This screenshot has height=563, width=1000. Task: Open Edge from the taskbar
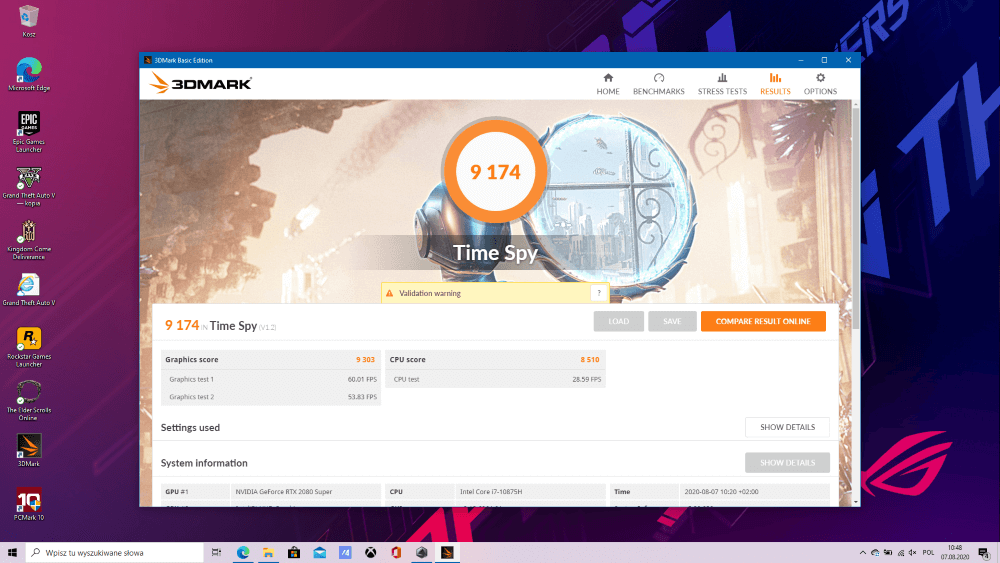tap(243, 553)
